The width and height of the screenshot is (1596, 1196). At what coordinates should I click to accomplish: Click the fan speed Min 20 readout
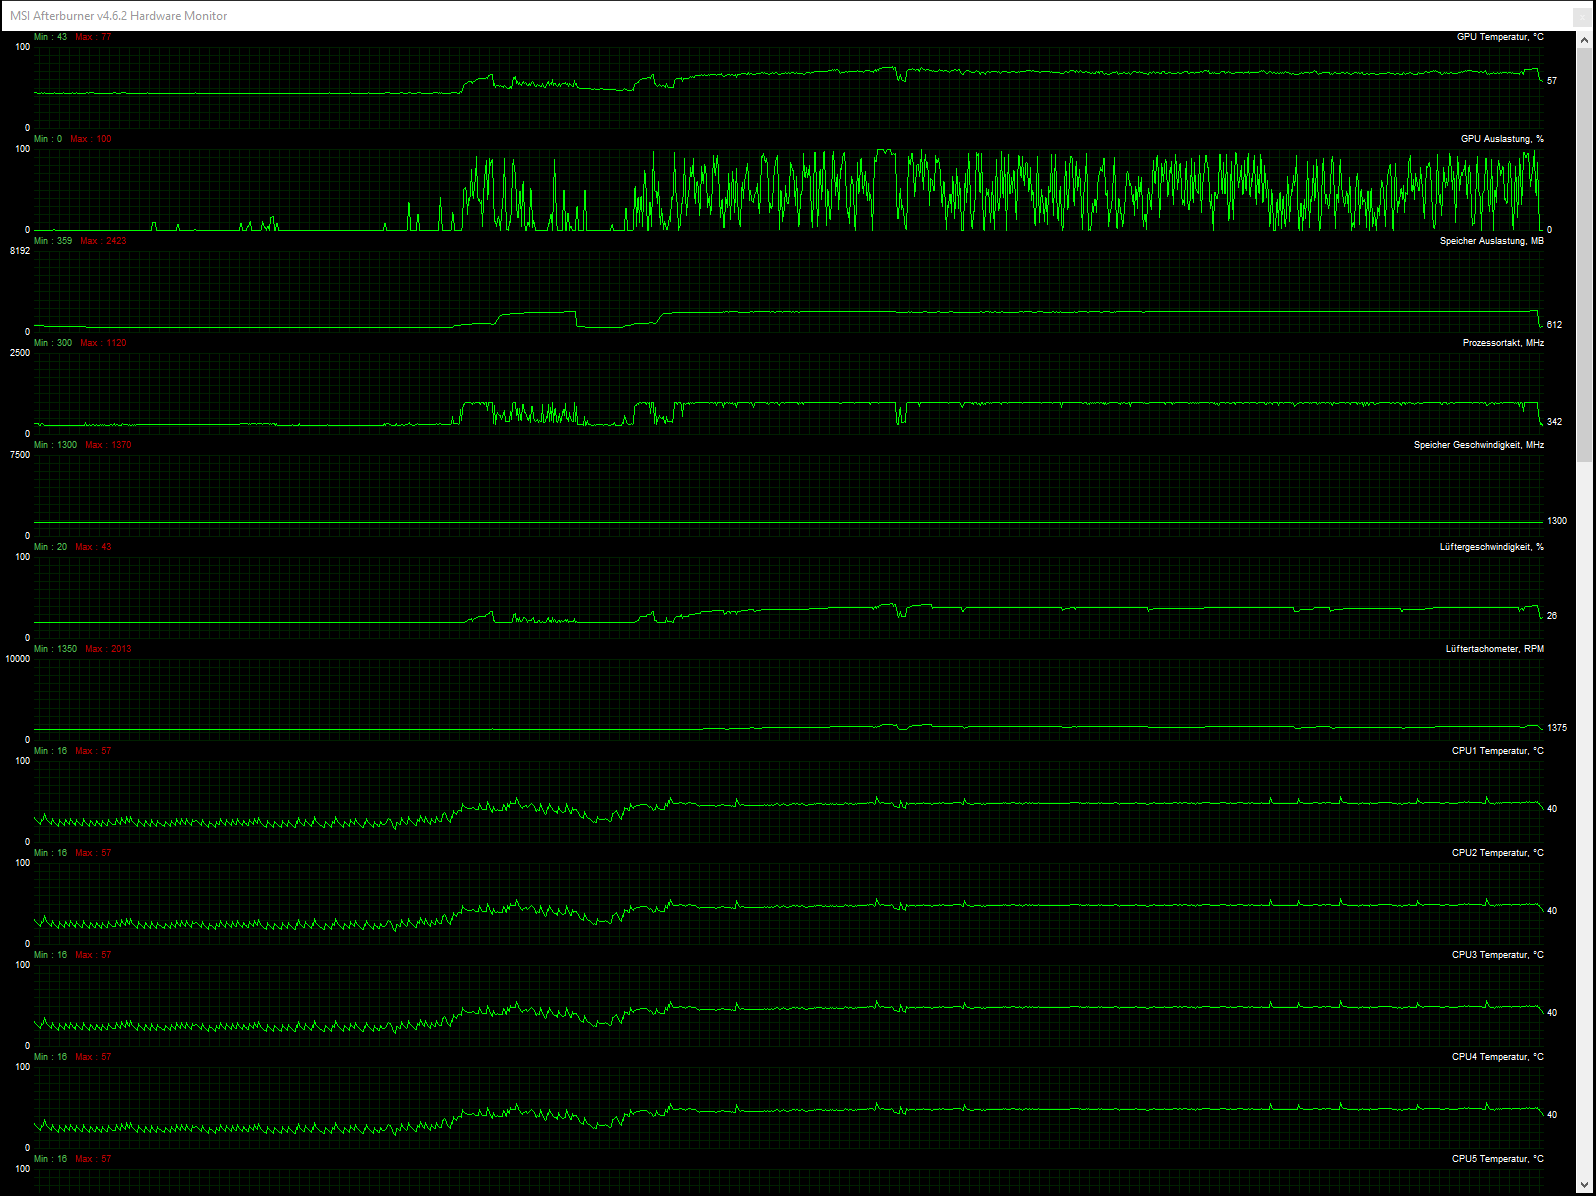[x=50, y=547]
